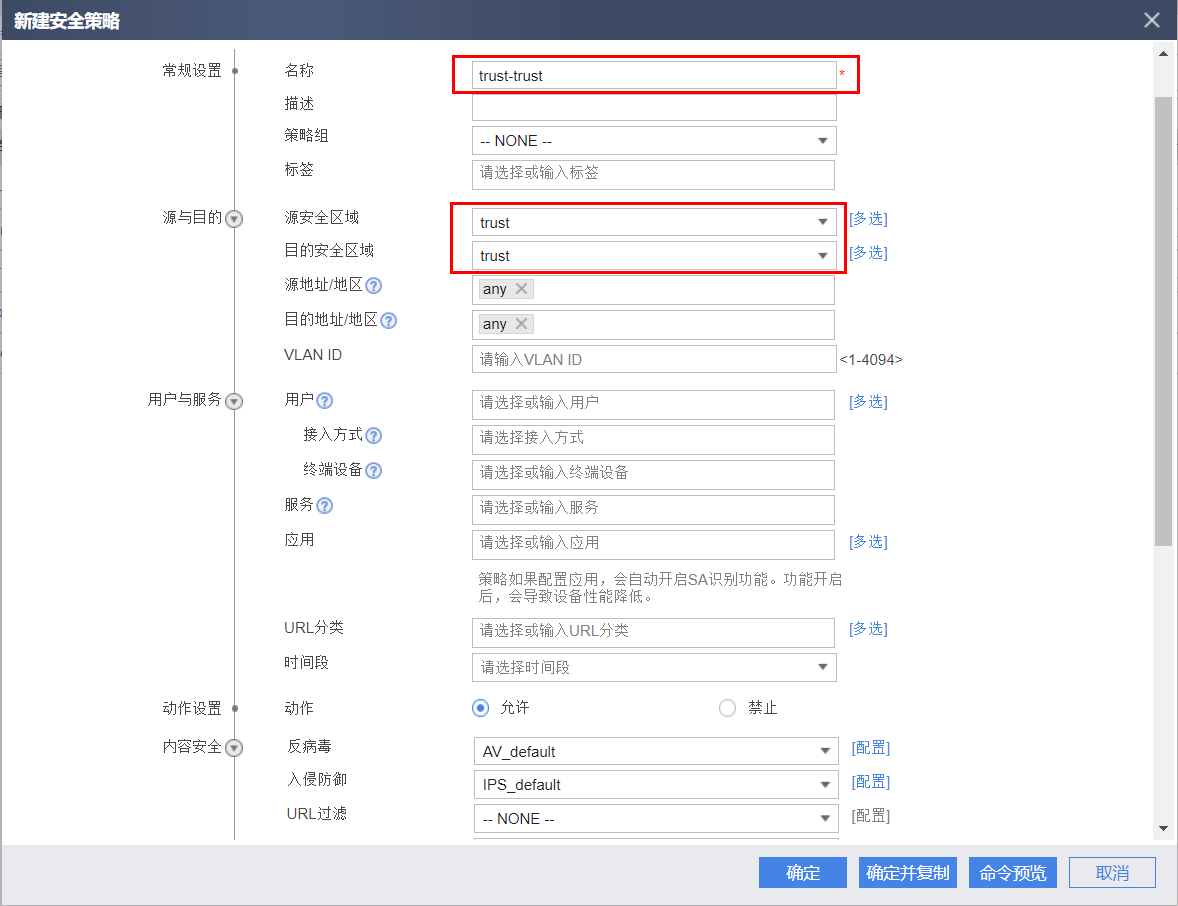Collapse the 内容安全 section
The width and height of the screenshot is (1178, 906).
coord(234,747)
